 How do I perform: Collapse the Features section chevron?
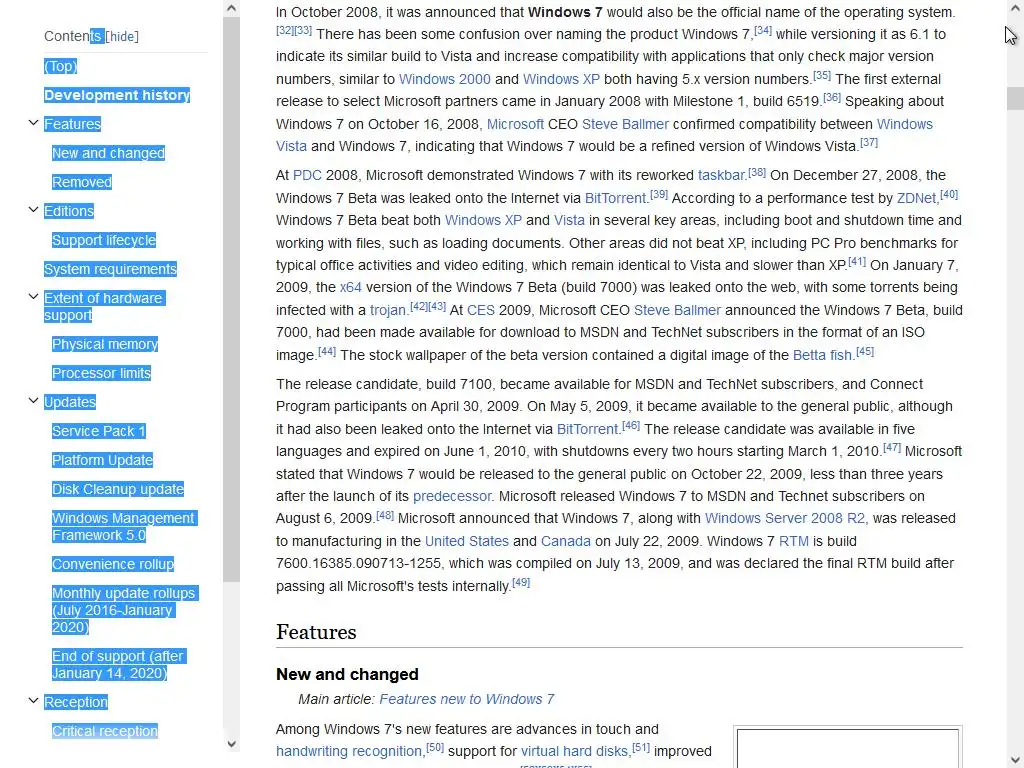click(33, 123)
